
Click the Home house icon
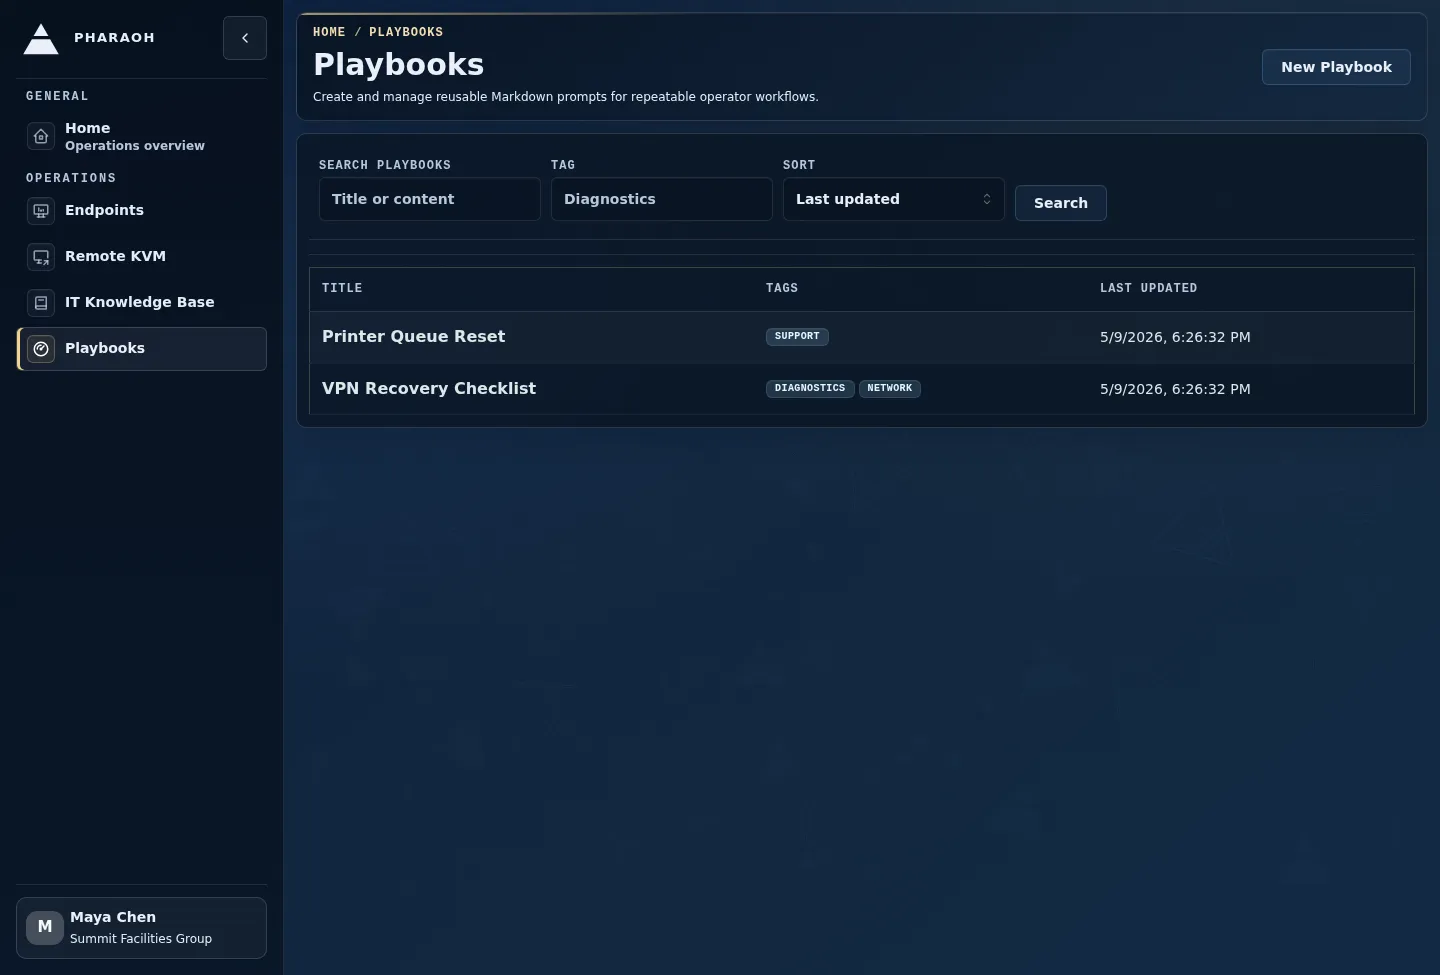click(41, 136)
